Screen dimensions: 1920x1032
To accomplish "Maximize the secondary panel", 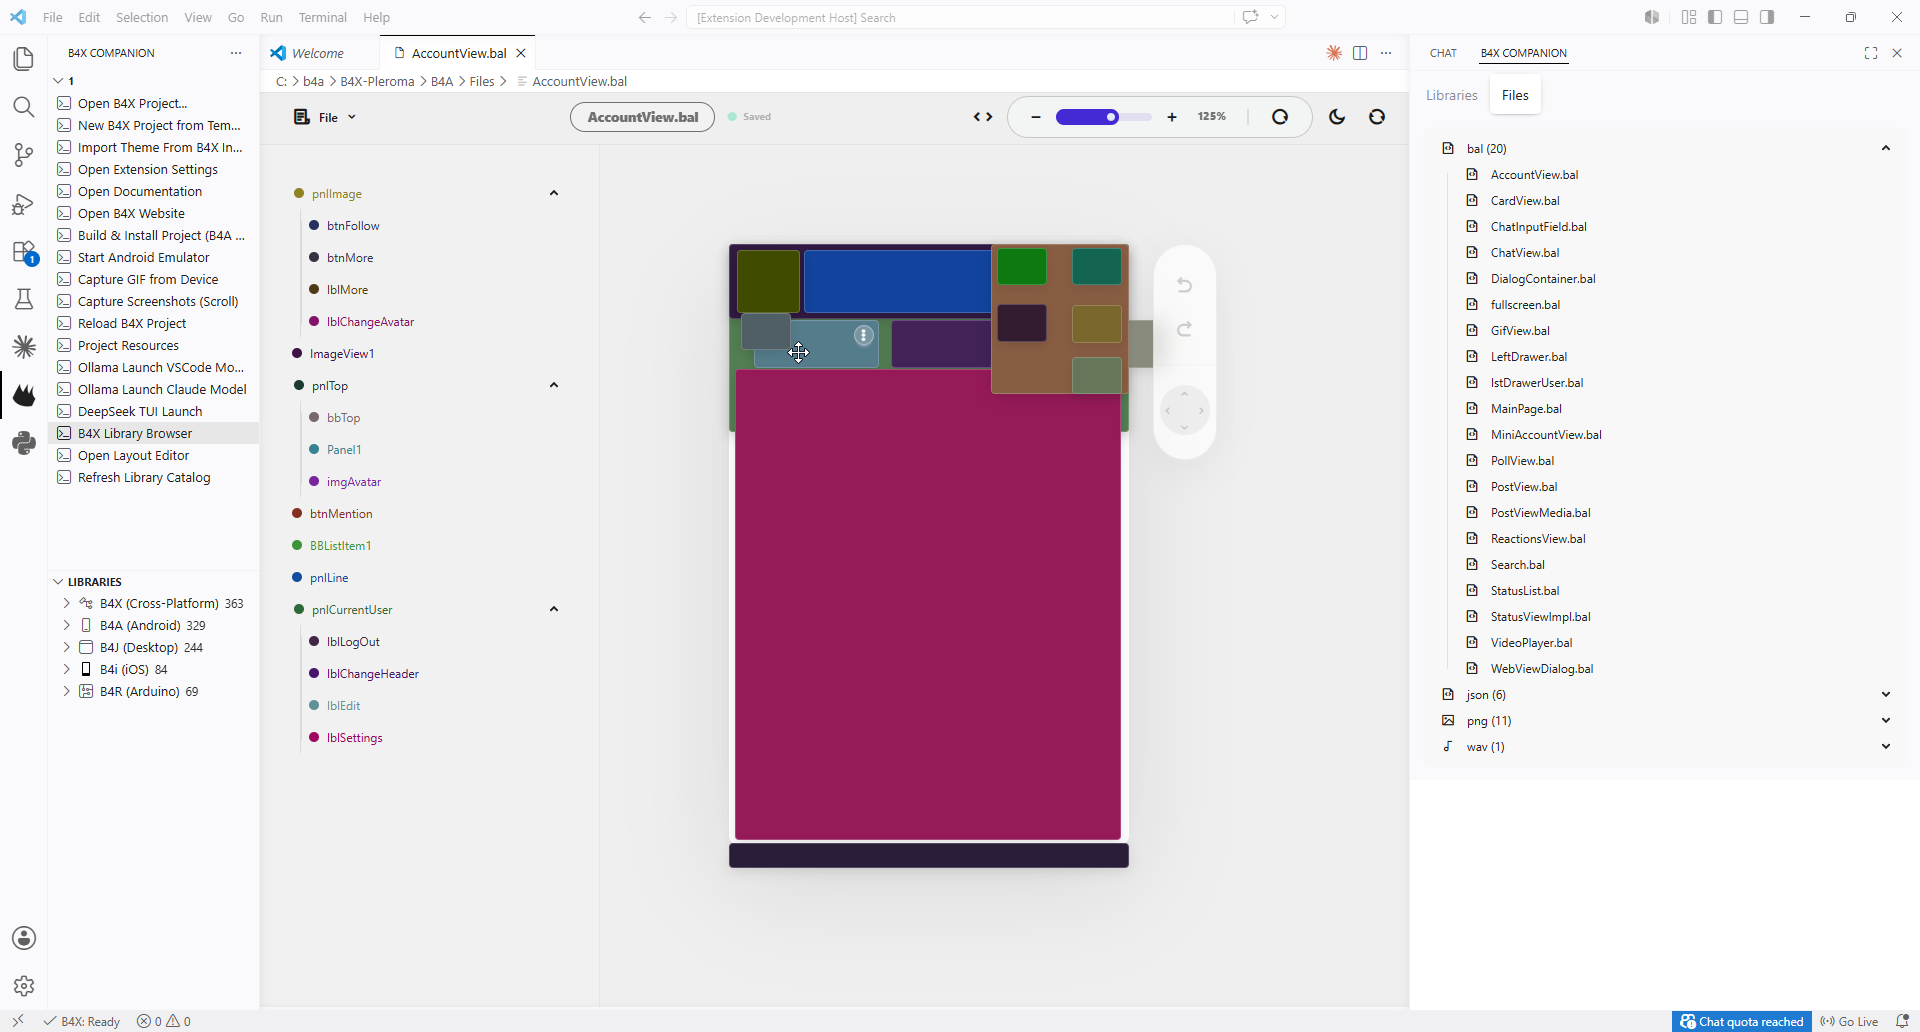I will tap(1871, 53).
